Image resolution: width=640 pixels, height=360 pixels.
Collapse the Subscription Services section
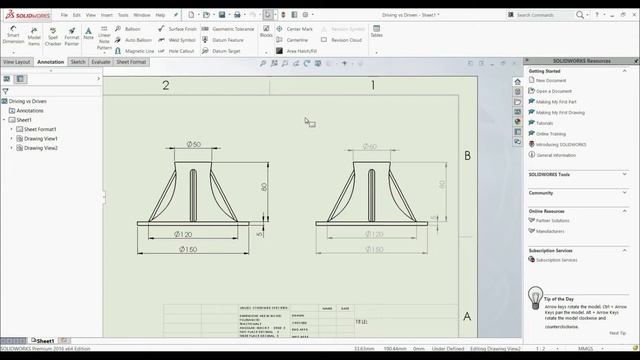(x=624, y=250)
